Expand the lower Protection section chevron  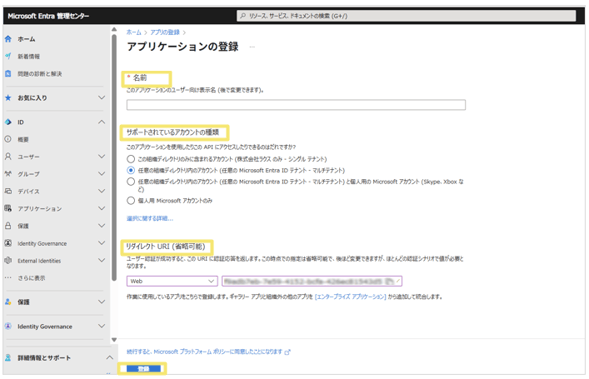click(101, 302)
